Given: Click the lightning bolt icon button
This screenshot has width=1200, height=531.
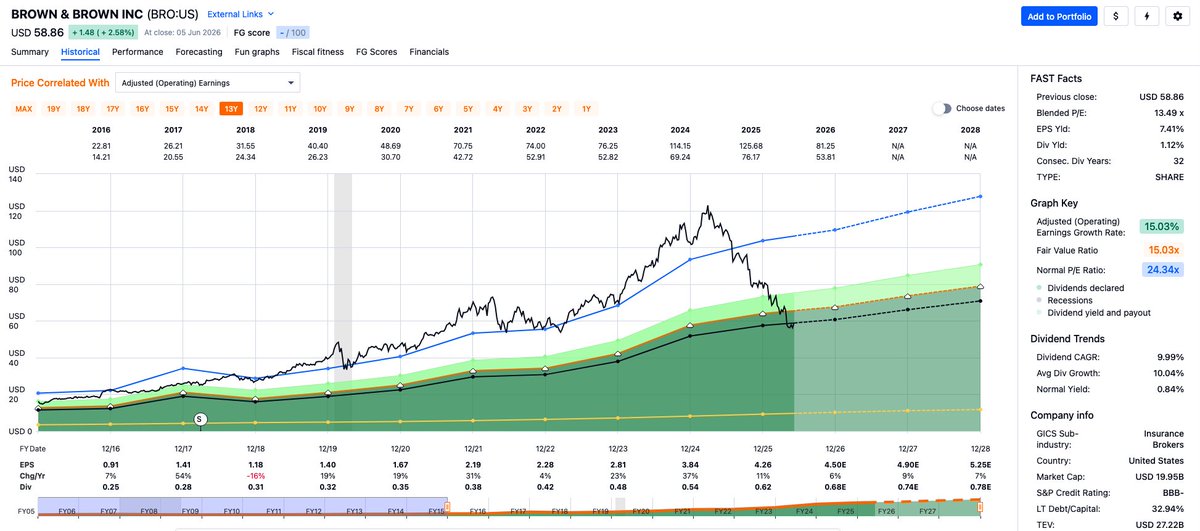Looking at the screenshot, I should [1147, 16].
